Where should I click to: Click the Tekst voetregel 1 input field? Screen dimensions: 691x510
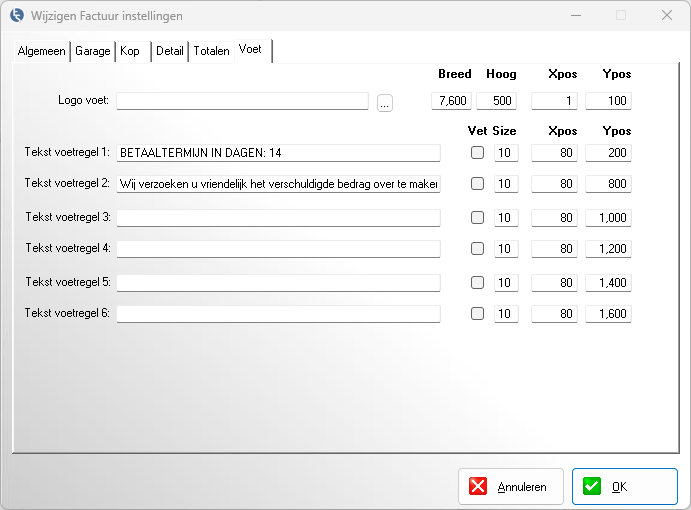[x=278, y=153]
